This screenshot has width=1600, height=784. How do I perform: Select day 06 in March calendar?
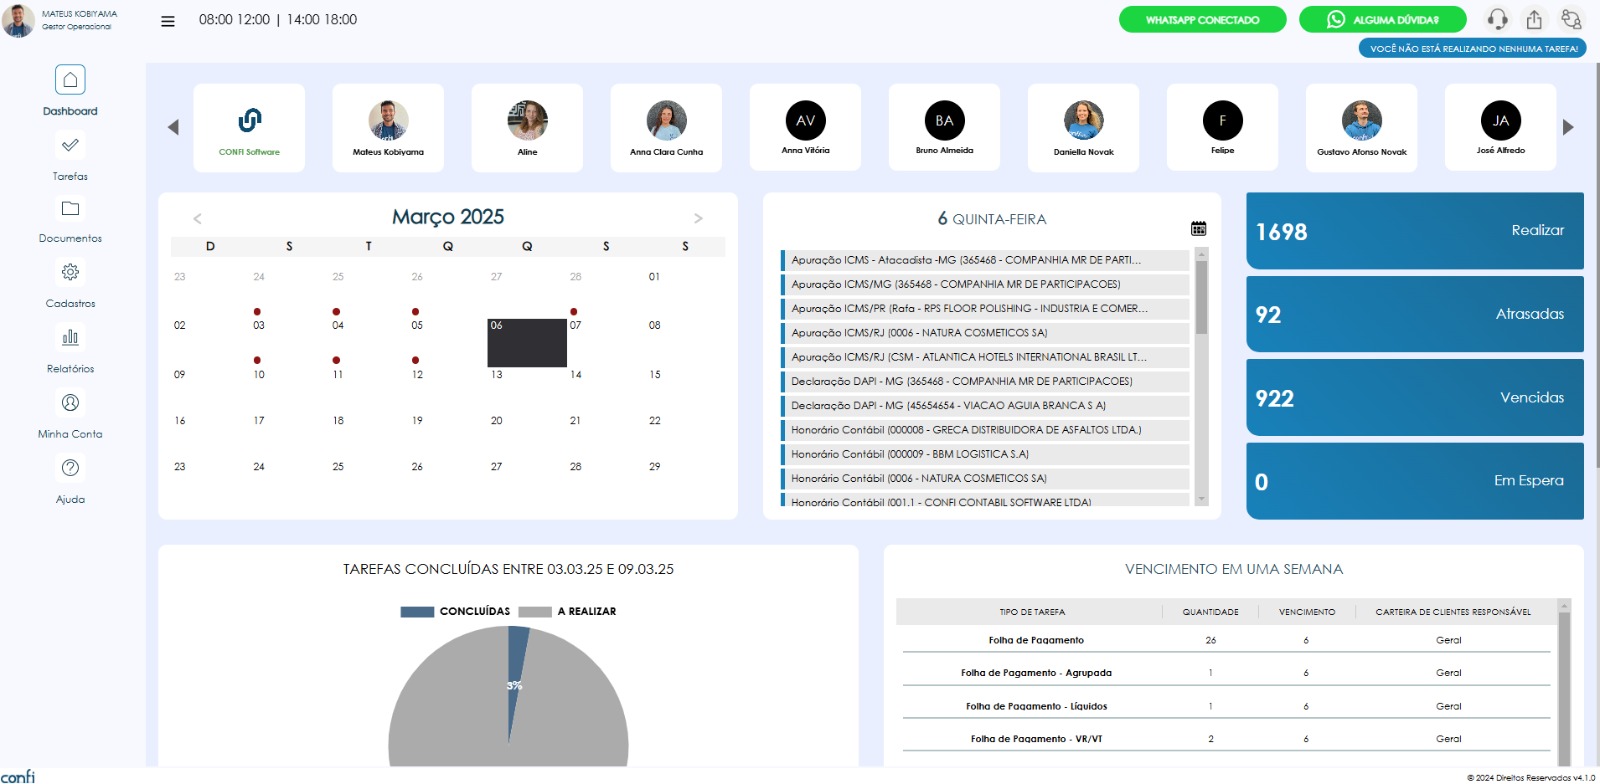[527, 342]
